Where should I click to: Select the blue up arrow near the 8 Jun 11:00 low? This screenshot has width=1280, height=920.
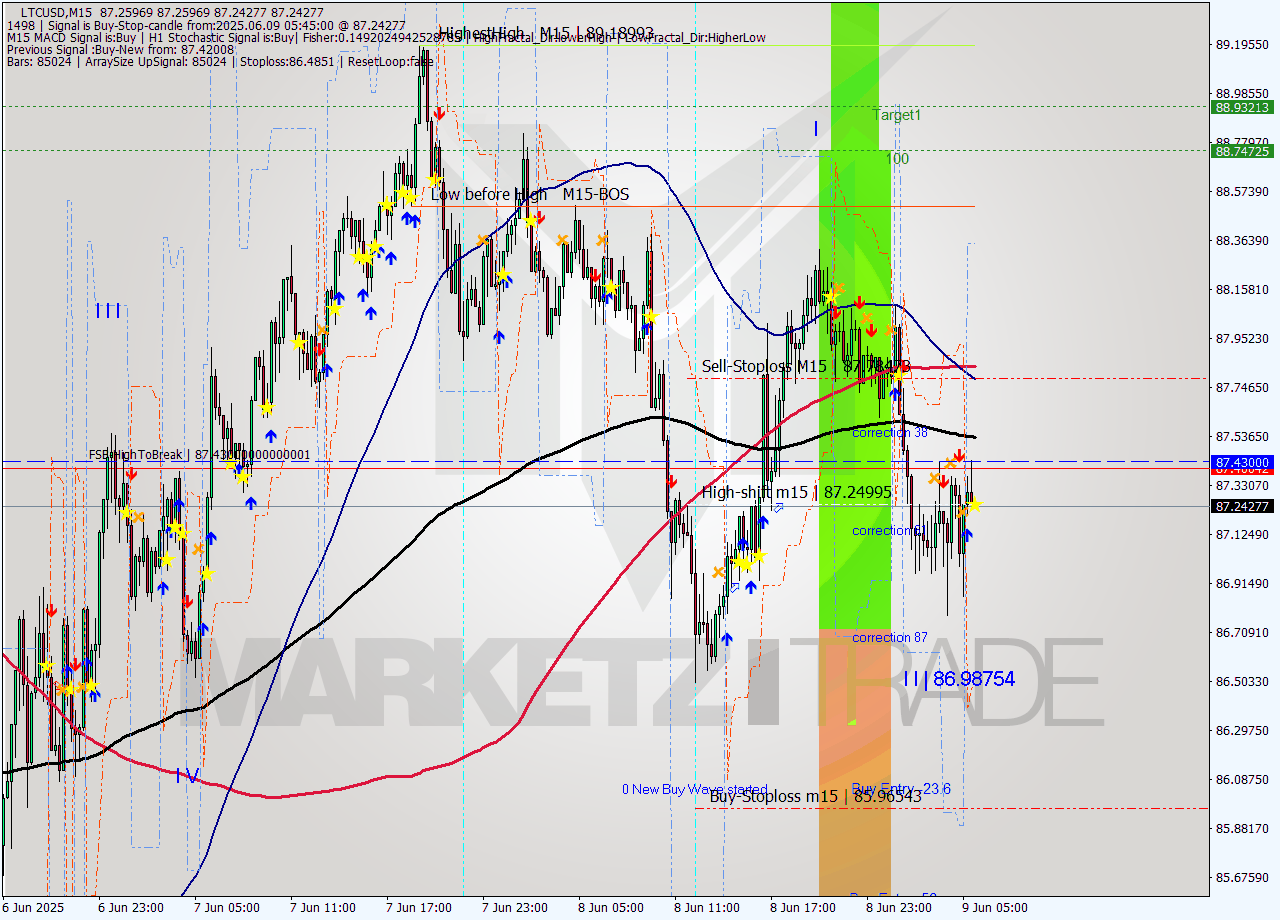point(728,638)
